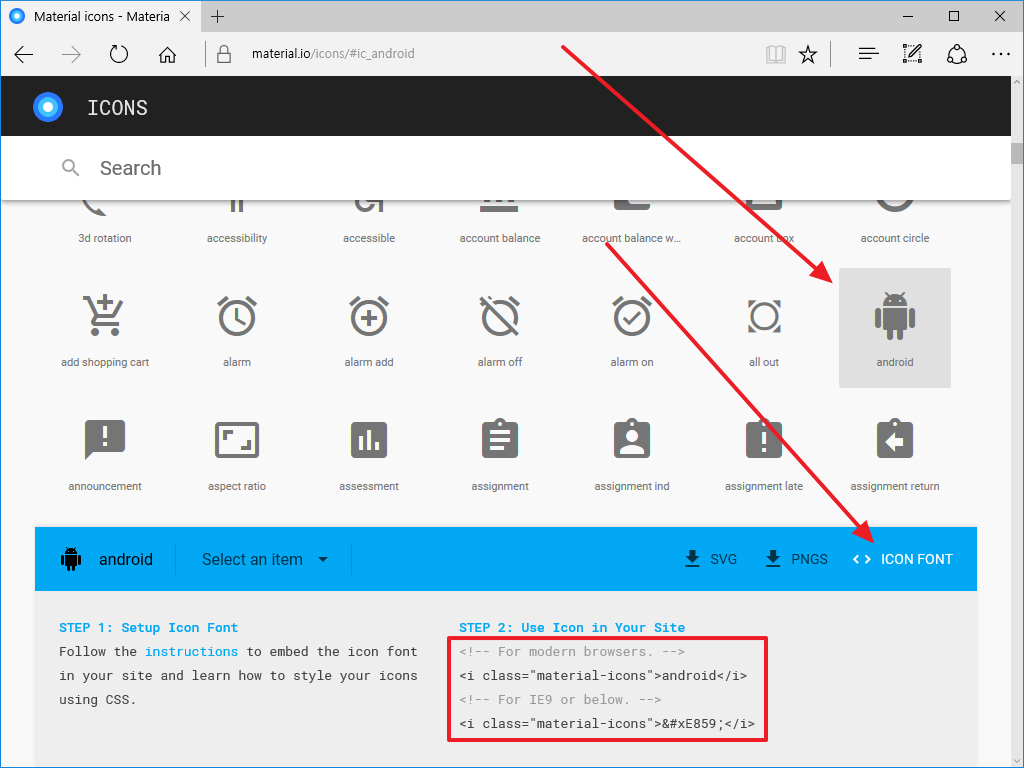
Task: Open the instructions link
Action: point(191,652)
